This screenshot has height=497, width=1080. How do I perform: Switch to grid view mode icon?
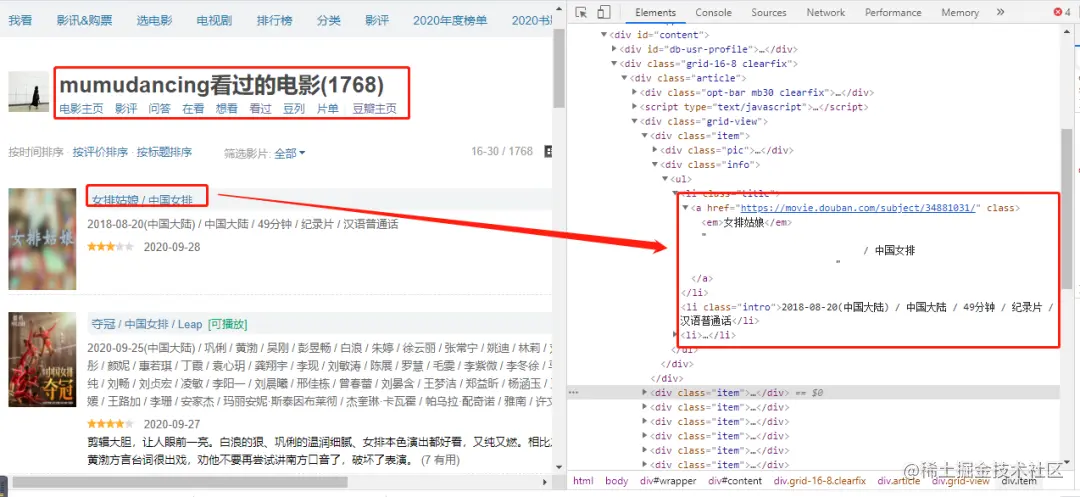coord(549,151)
